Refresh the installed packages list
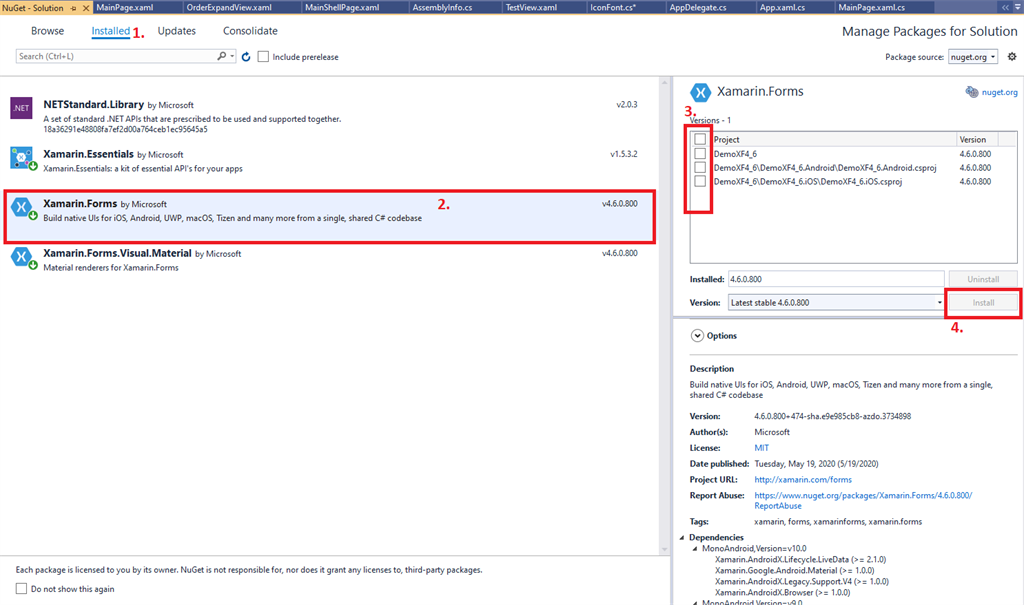The height and width of the screenshot is (605, 1024). (x=245, y=57)
